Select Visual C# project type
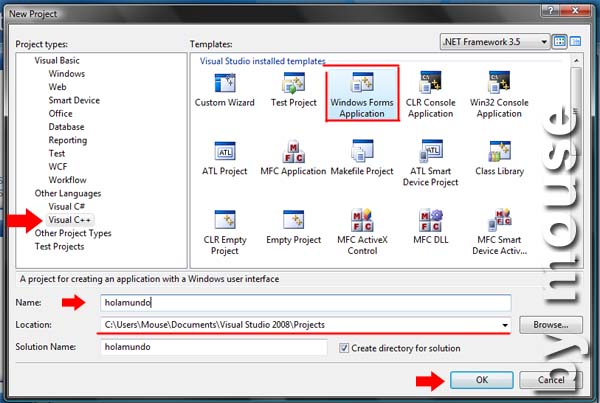 click(x=67, y=206)
